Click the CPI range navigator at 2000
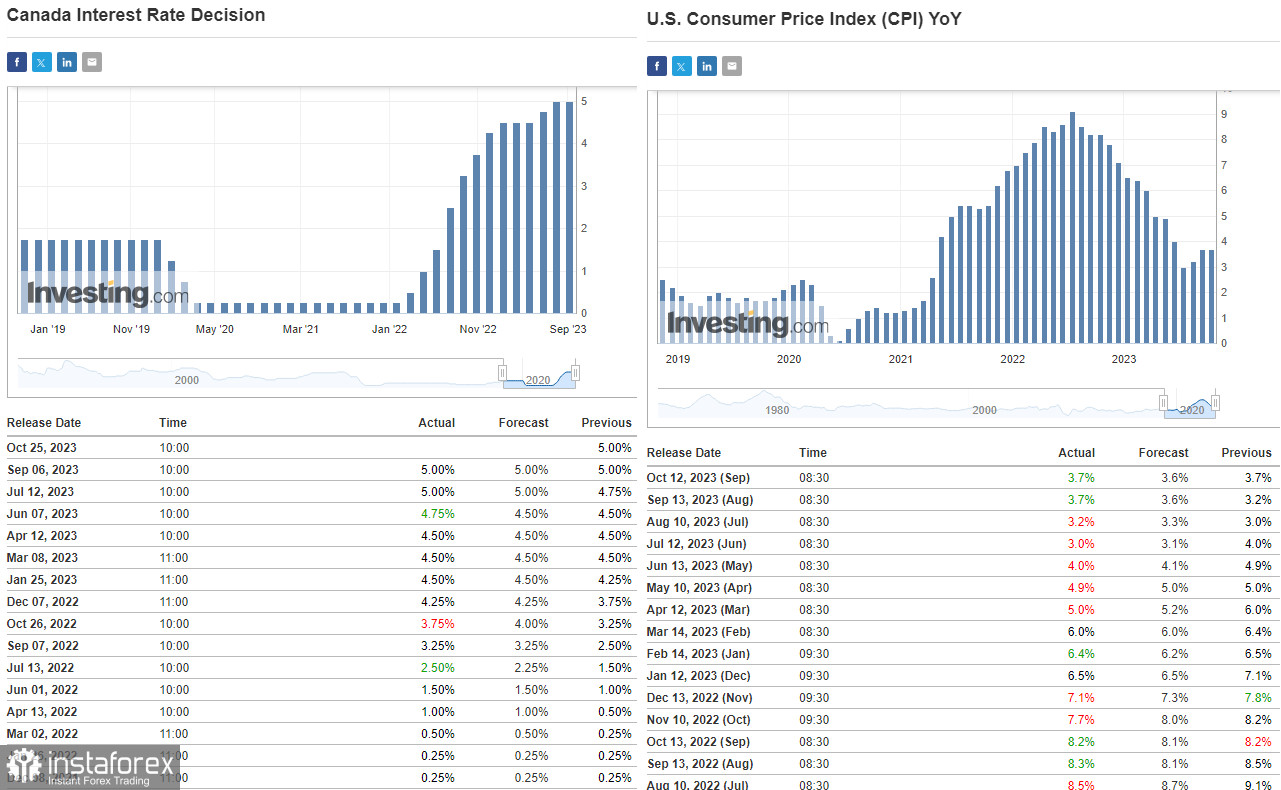Image resolution: width=1281 pixels, height=790 pixels. (984, 410)
